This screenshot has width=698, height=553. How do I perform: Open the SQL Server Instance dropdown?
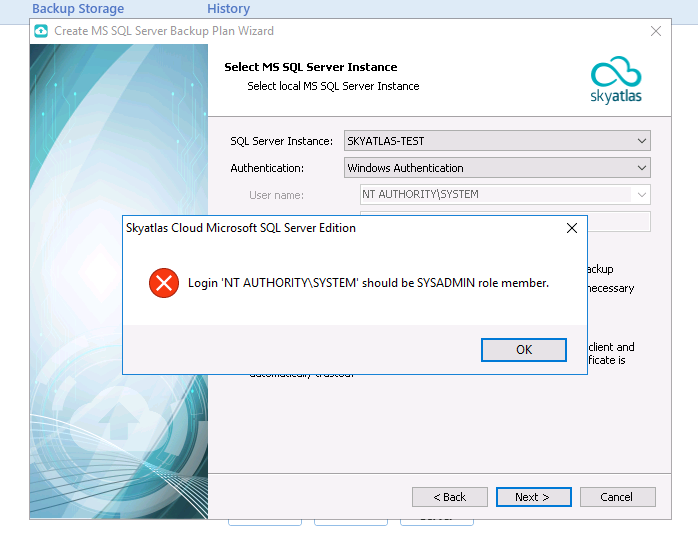[497, 141]
